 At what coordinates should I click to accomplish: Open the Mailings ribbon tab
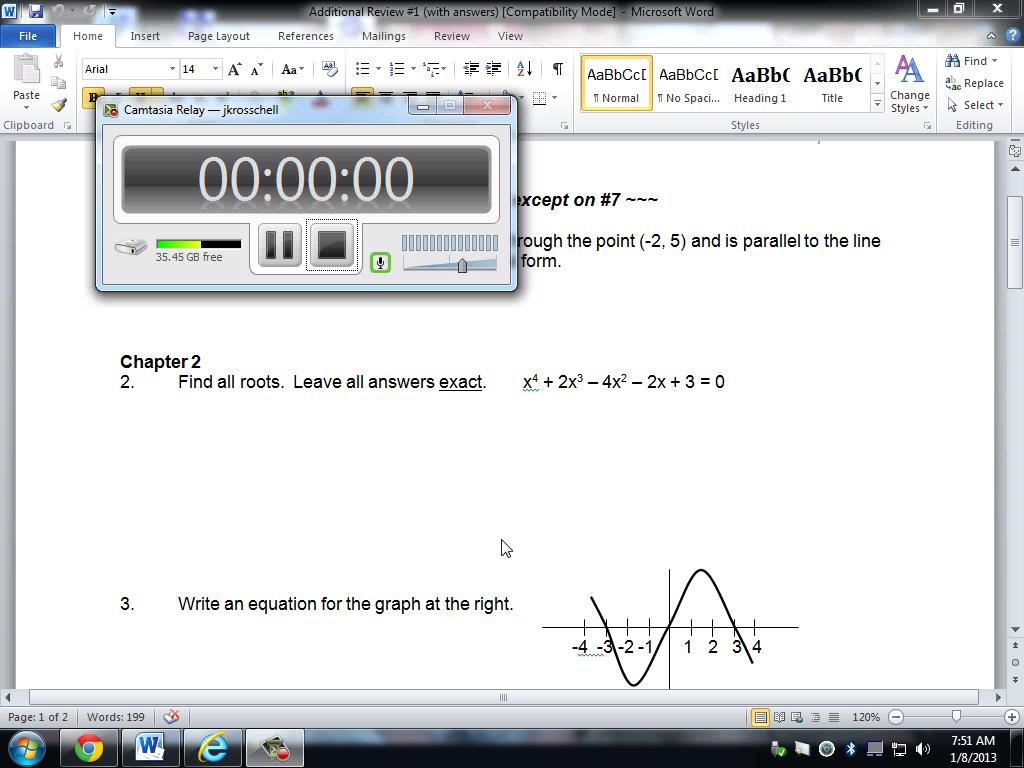click(384, 36)
